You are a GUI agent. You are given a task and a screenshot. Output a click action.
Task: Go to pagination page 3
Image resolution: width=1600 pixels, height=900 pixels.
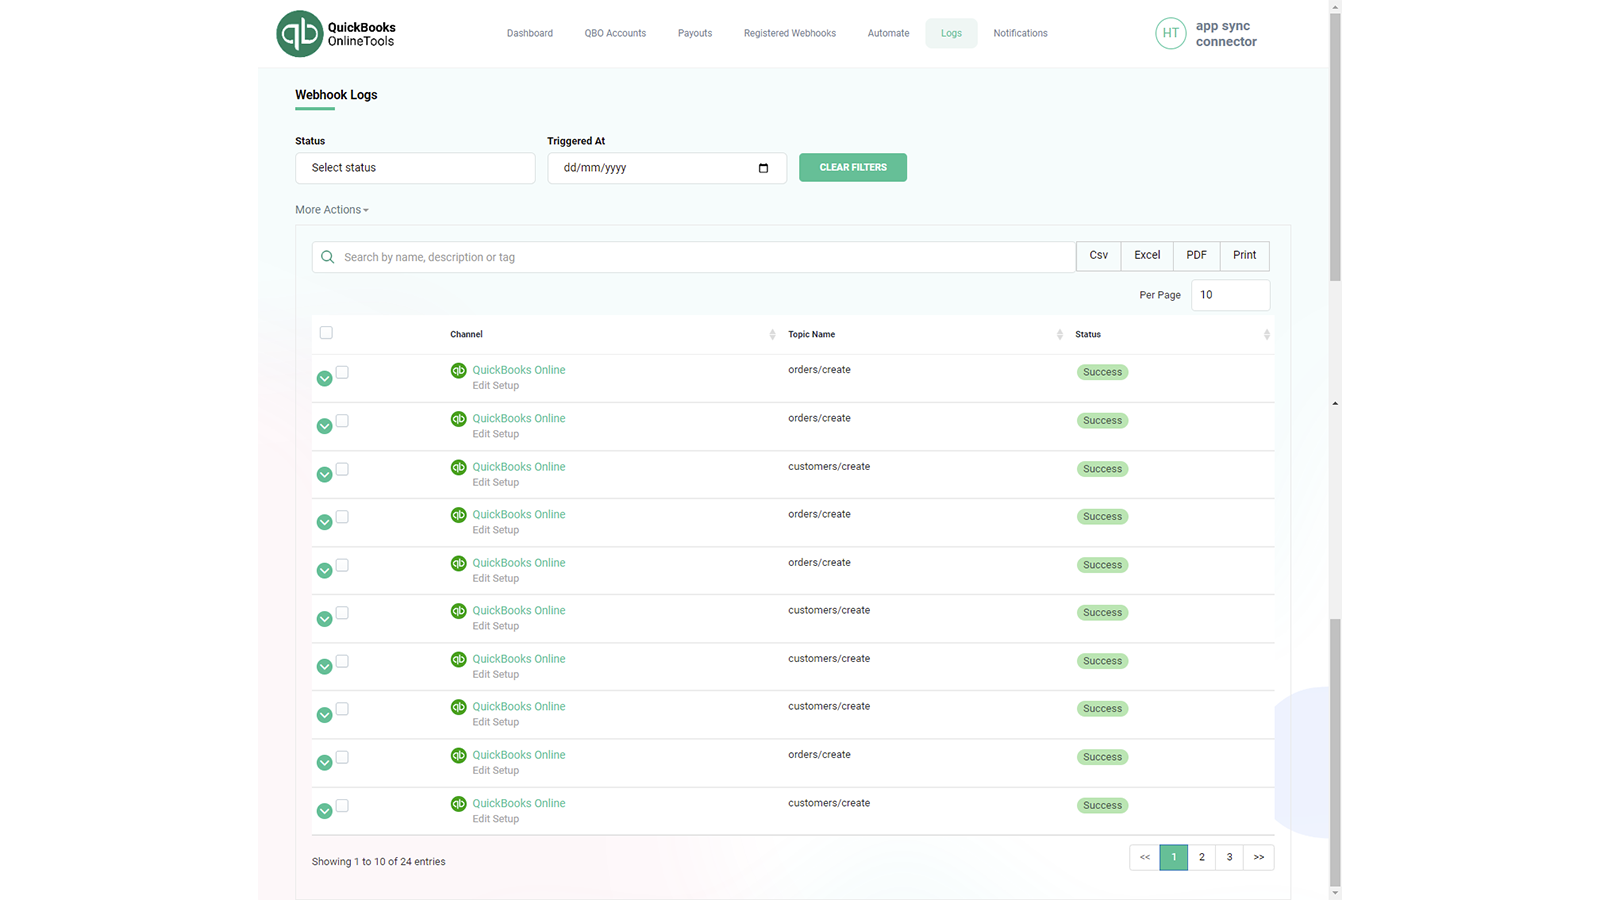1230,857
